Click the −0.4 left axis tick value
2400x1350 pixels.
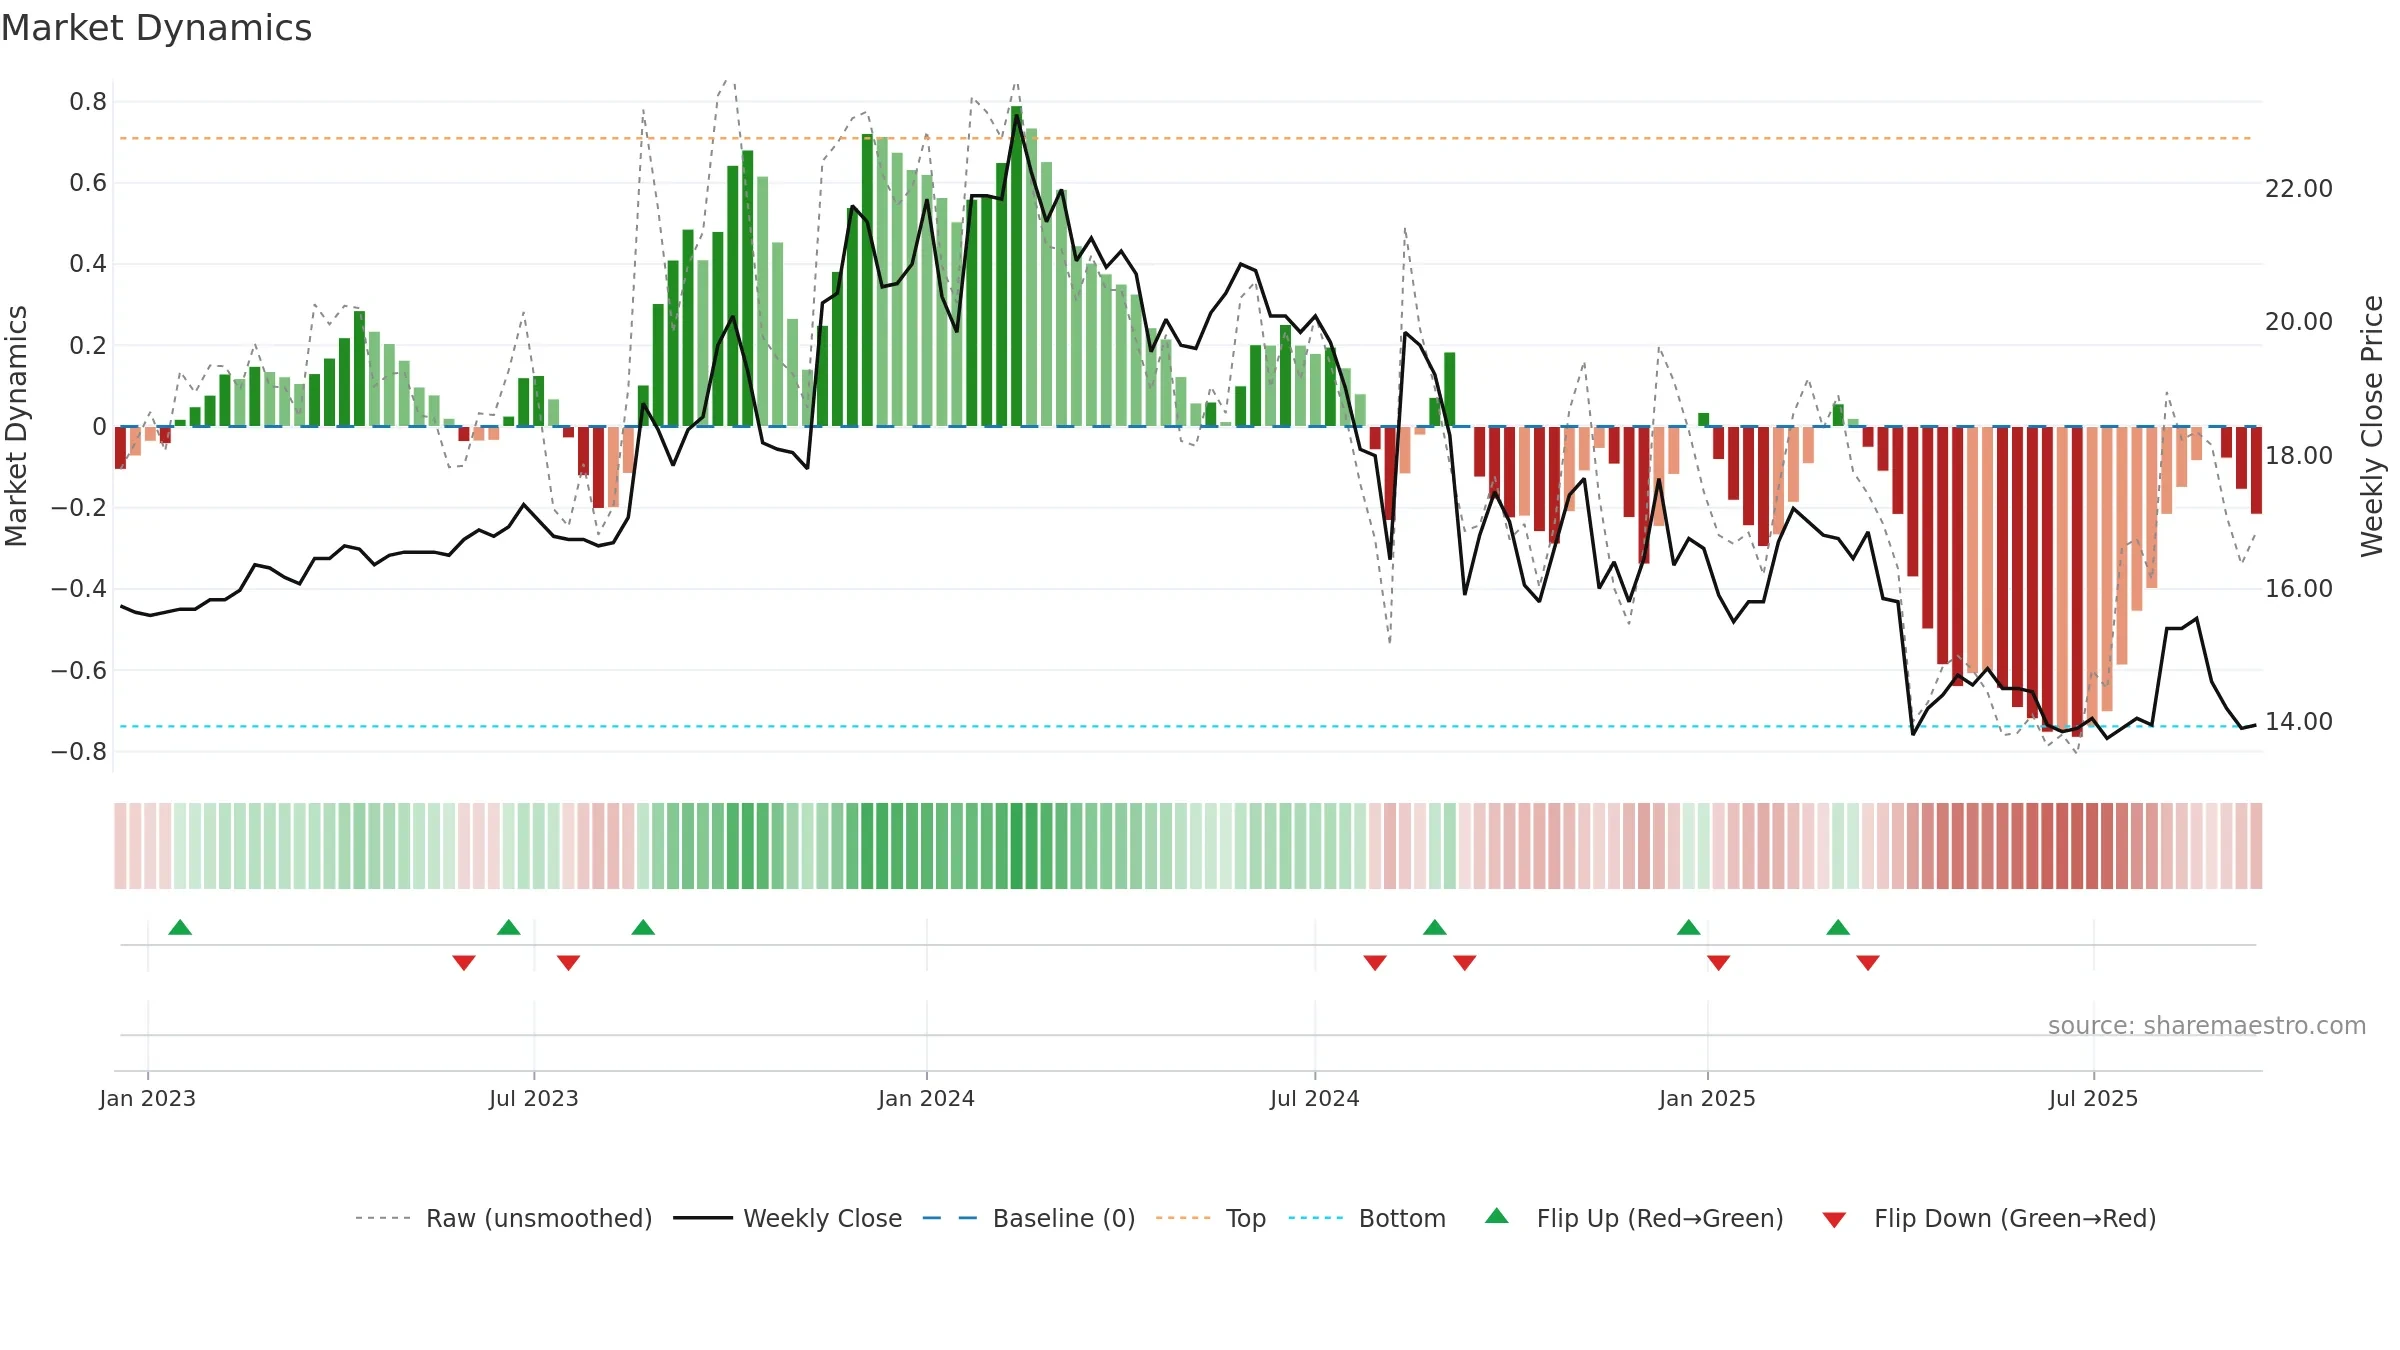click(x=79, y=589)
